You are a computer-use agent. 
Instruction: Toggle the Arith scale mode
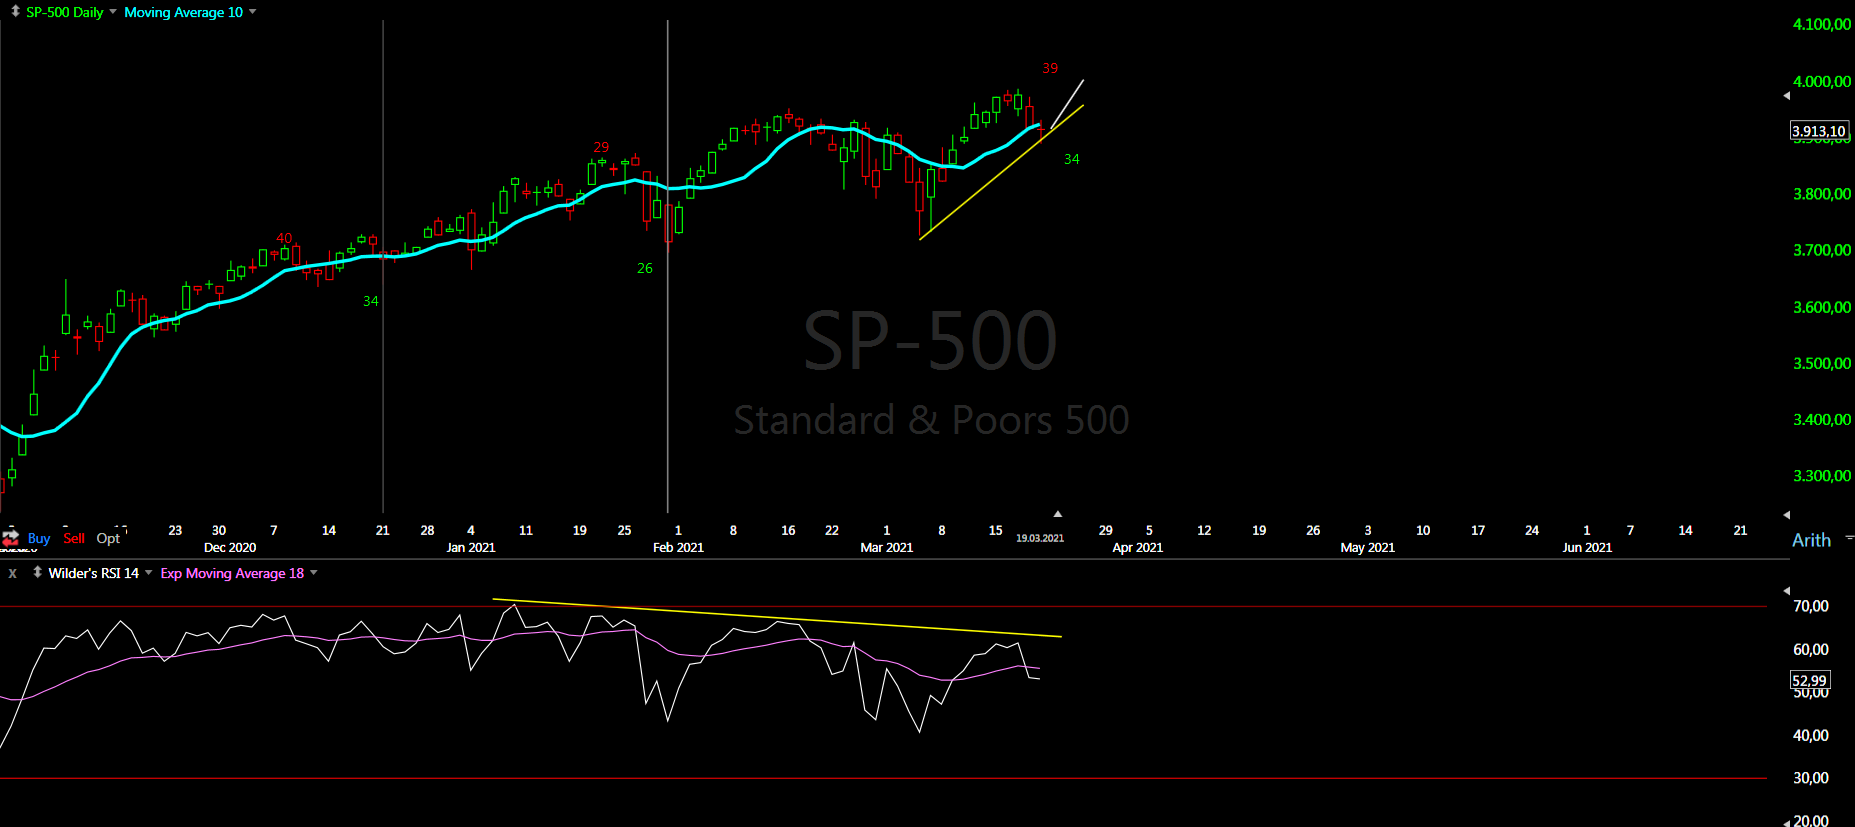[x=1811, y=540]
